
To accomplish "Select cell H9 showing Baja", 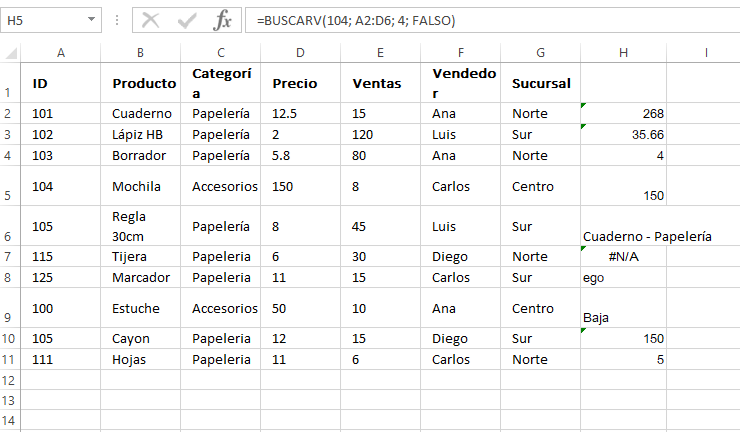I will click(x=623, y=308).
